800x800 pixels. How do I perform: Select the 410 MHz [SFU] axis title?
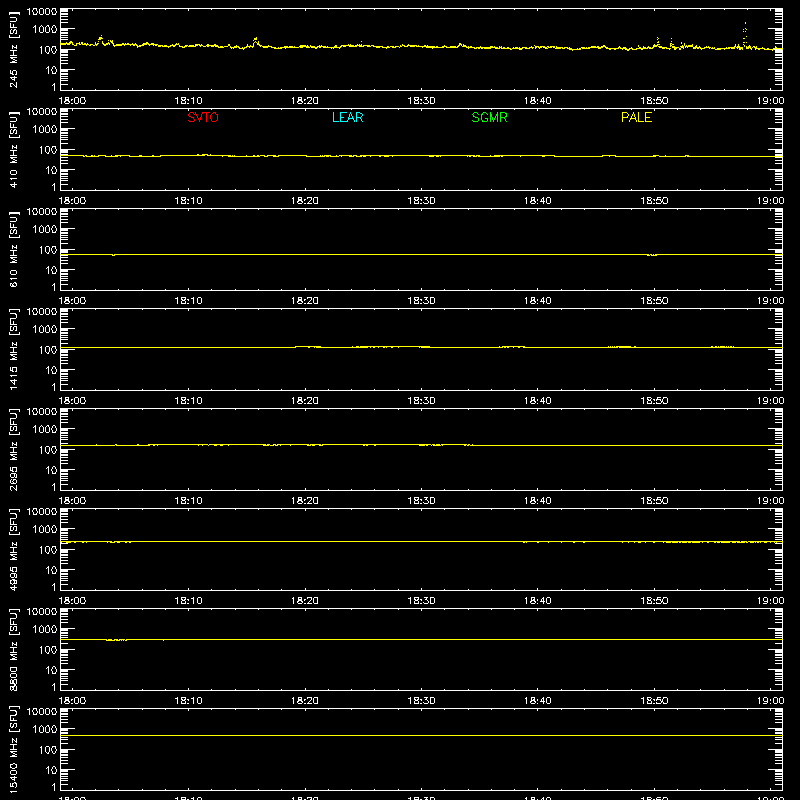pos(14,149)
